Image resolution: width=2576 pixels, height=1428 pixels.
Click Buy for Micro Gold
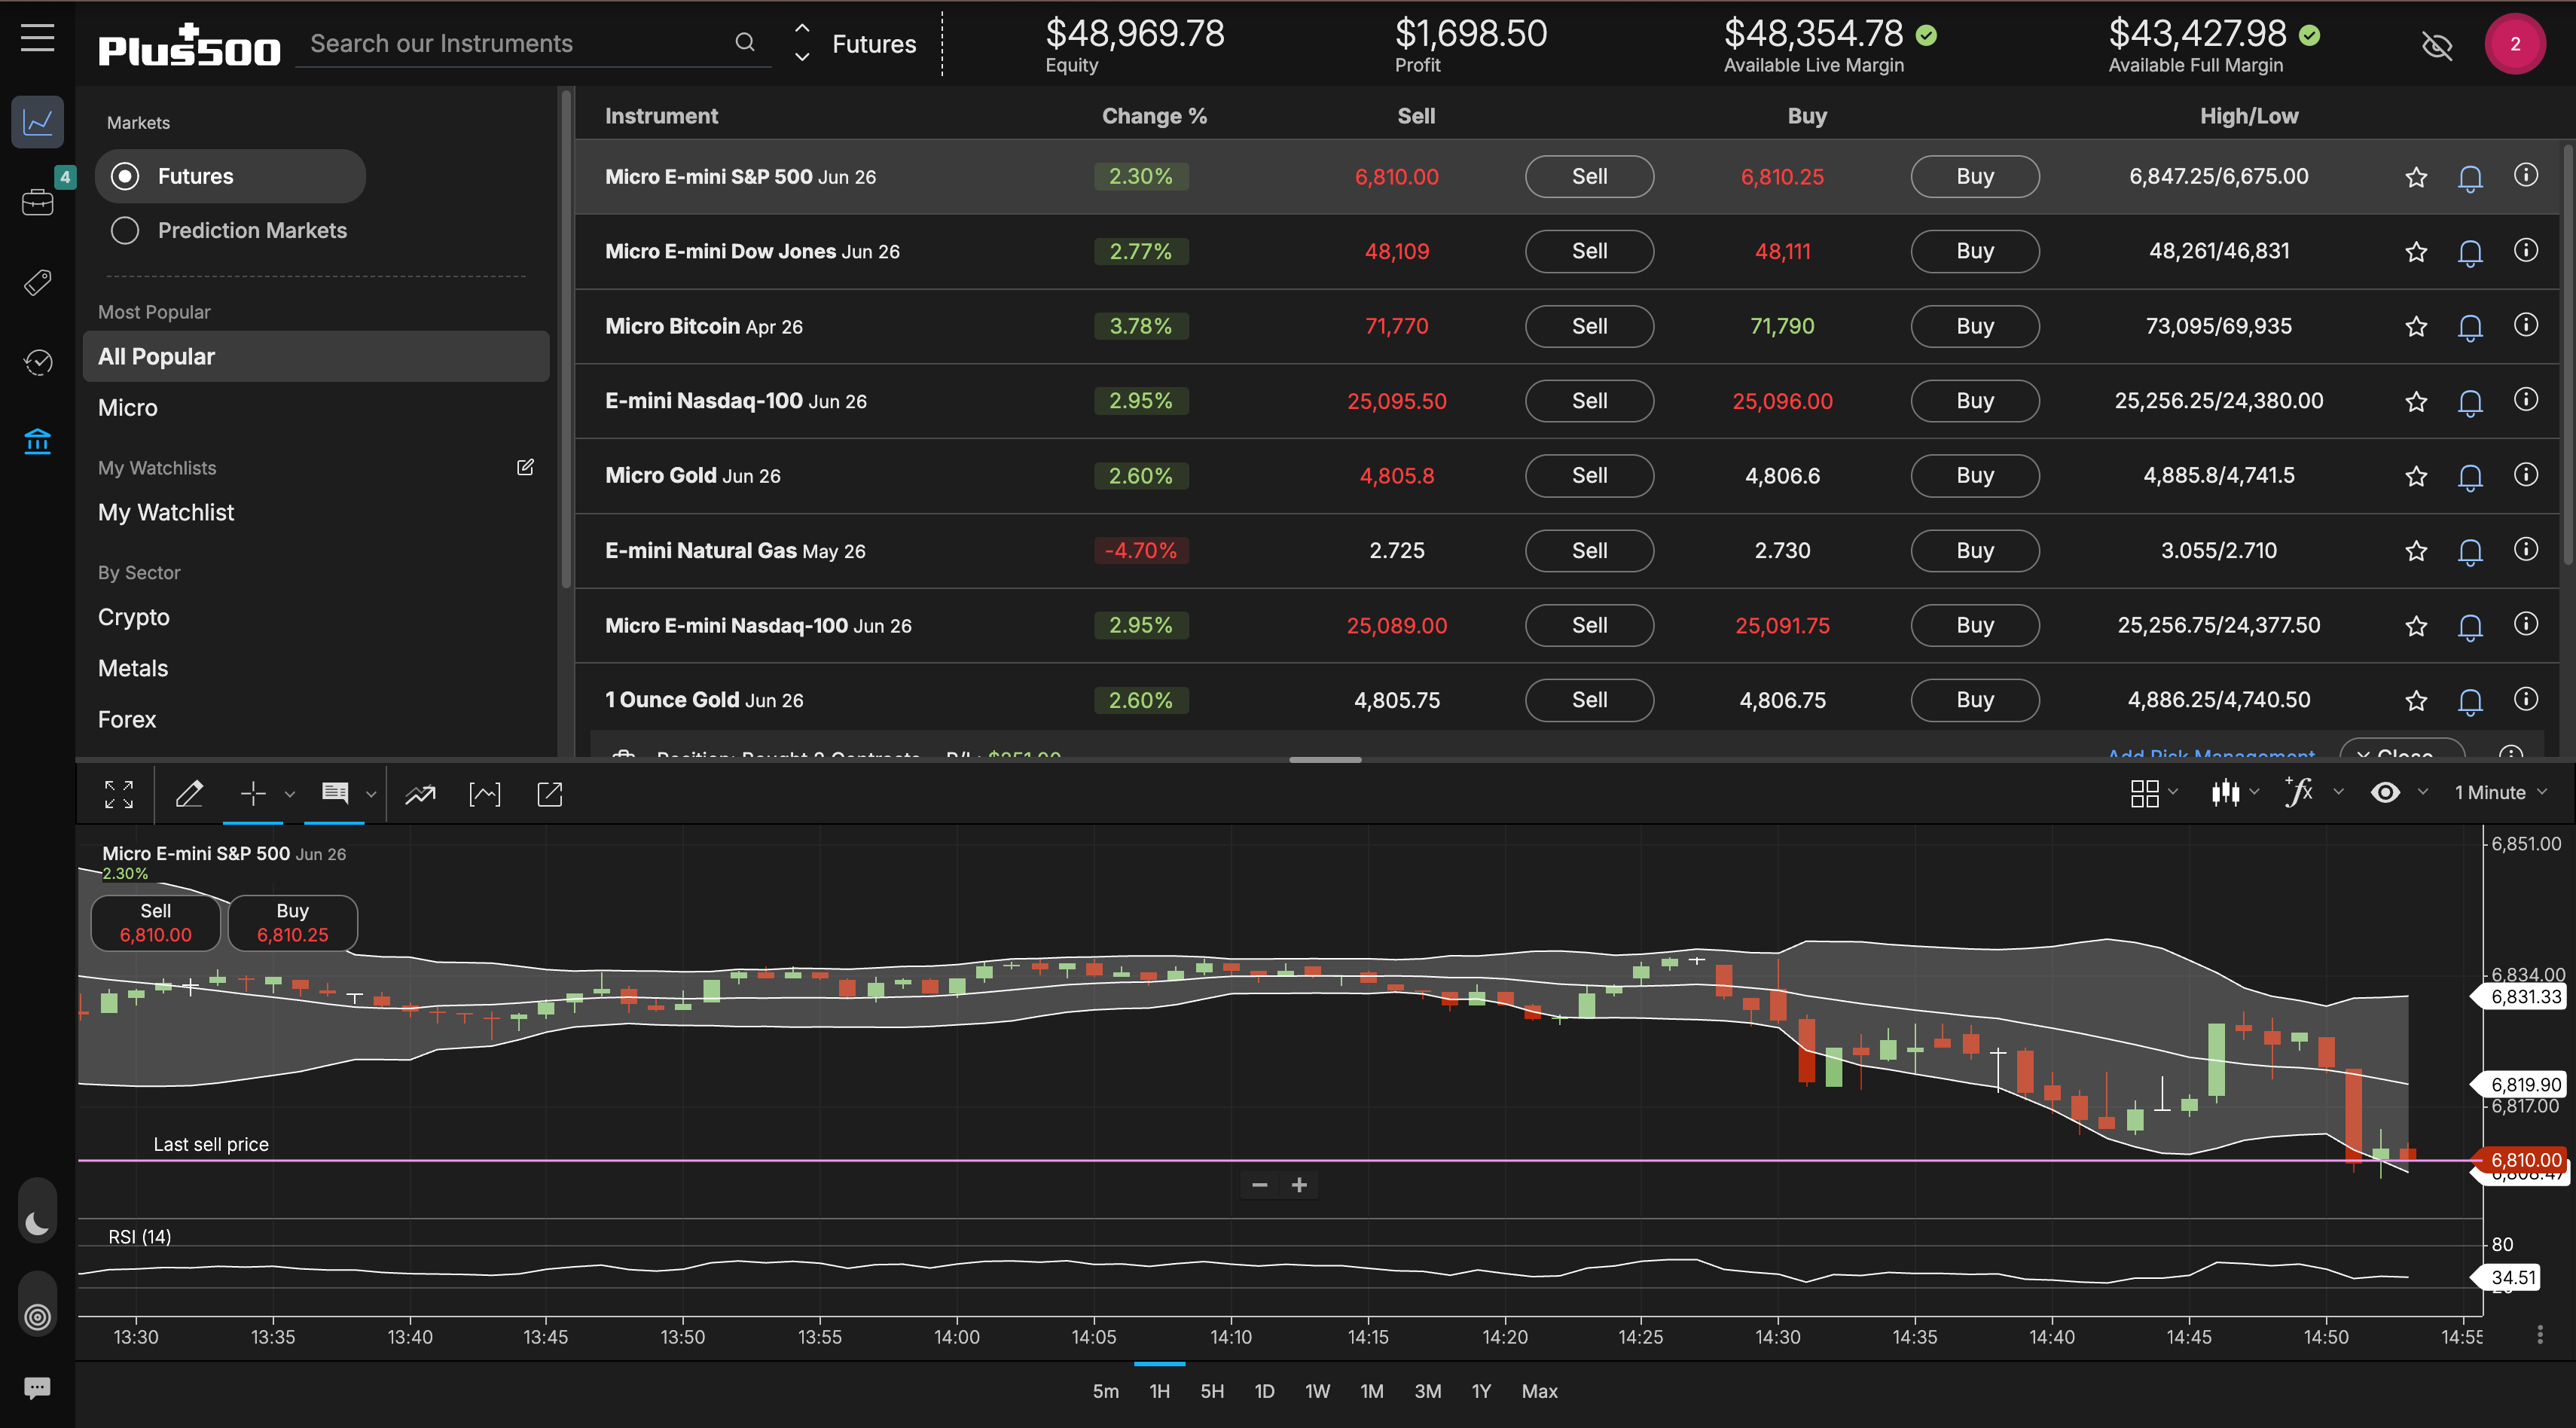[x=1975, y=476]
